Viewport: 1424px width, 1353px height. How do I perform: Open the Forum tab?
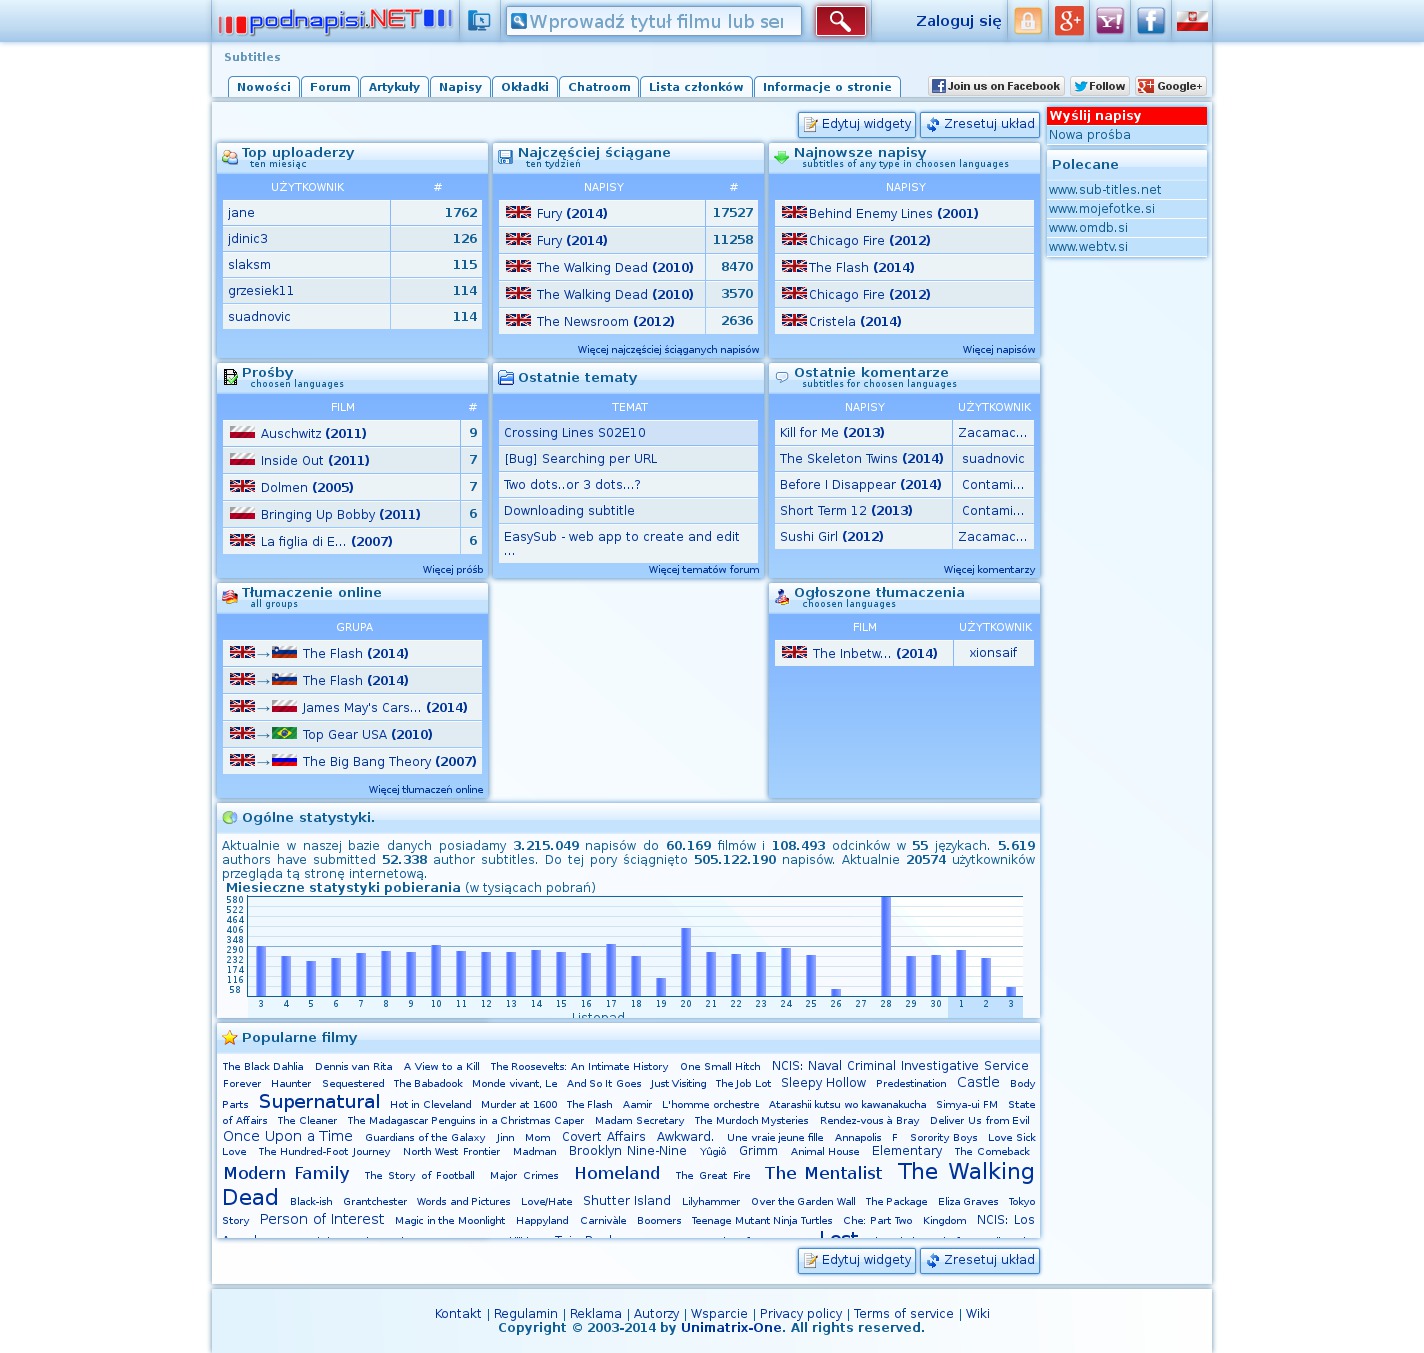click(x=330, y=87)
